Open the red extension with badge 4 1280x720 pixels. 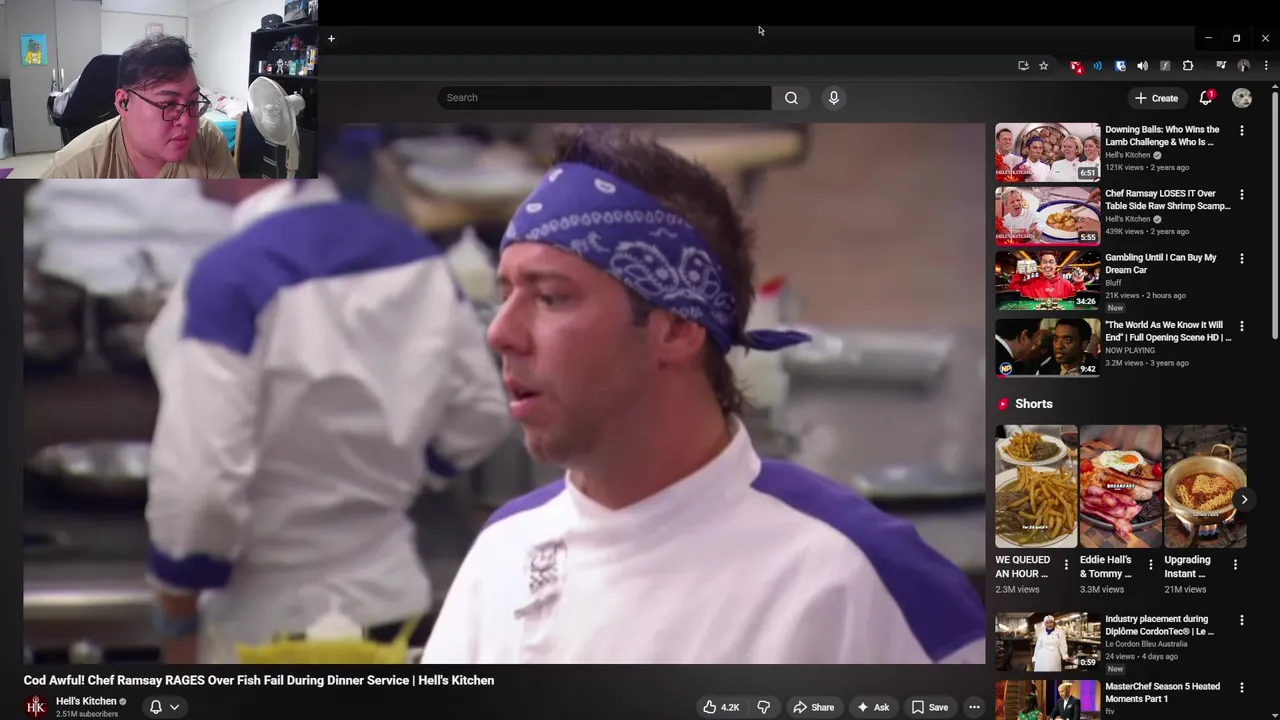[x=1076, y=66]
